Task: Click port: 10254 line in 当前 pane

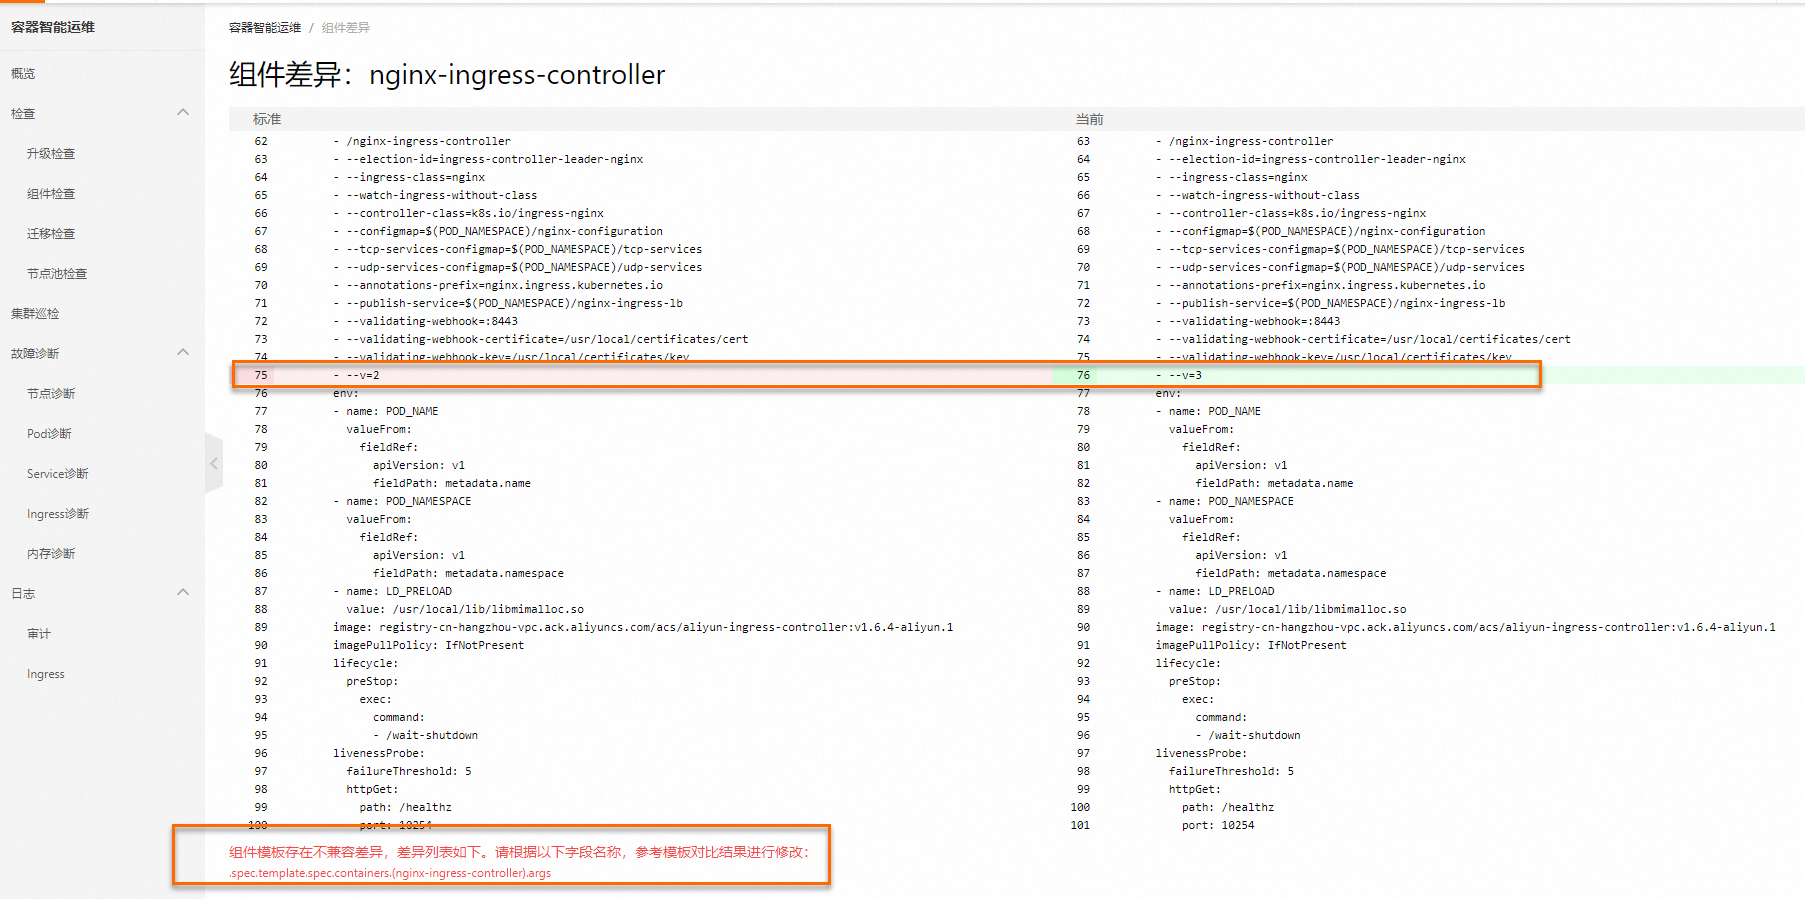Action: pyautogui.click(x=1218, y=825)
